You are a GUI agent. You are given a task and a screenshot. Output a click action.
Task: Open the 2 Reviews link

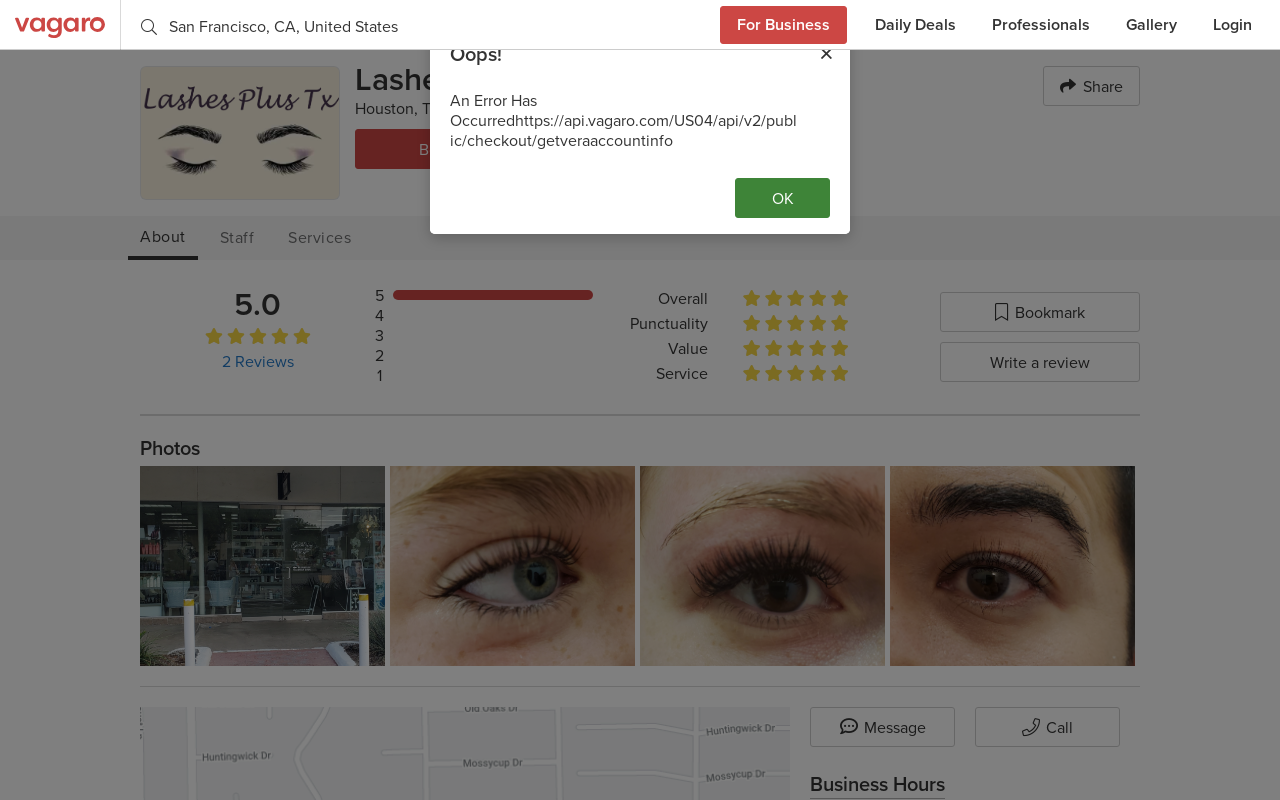258,362
